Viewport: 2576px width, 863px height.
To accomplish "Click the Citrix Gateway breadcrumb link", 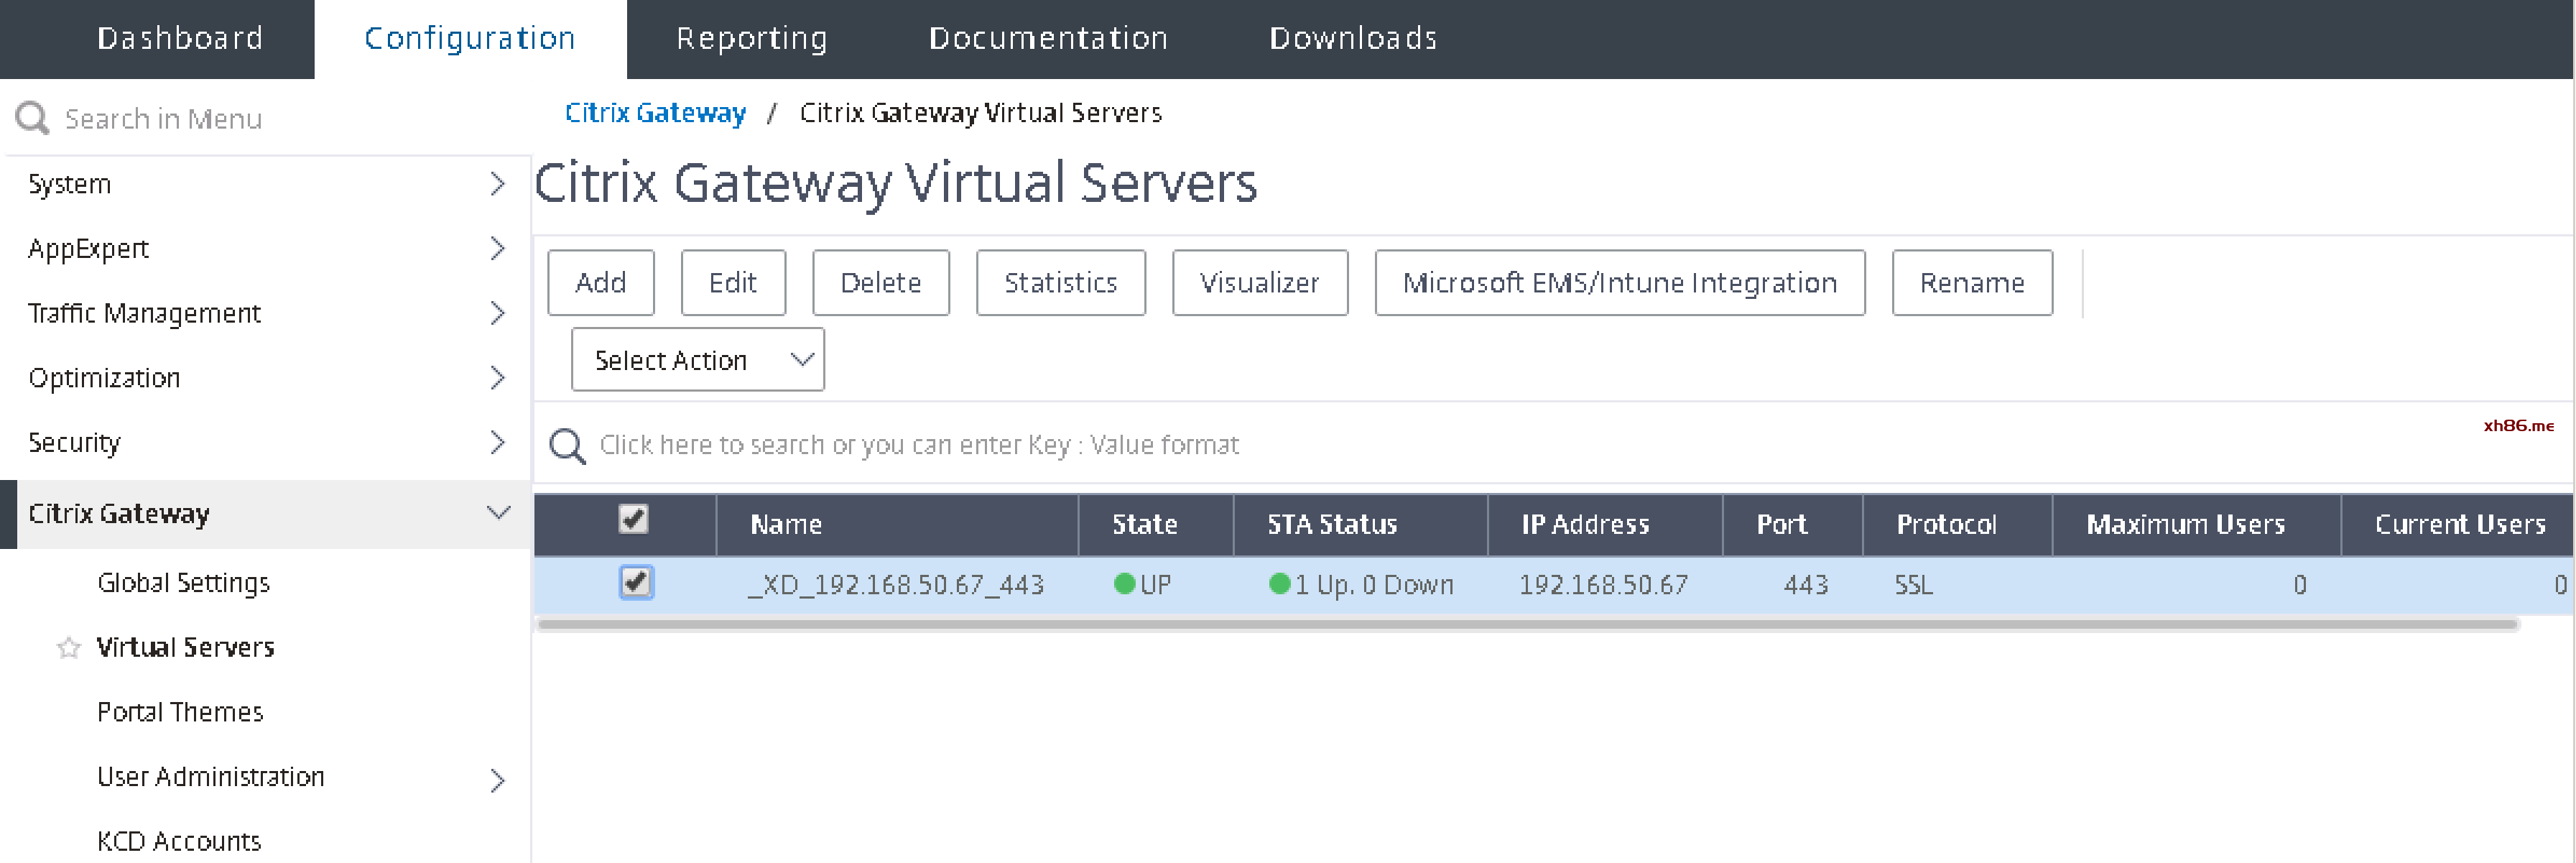I will click(x=655, y=112).
